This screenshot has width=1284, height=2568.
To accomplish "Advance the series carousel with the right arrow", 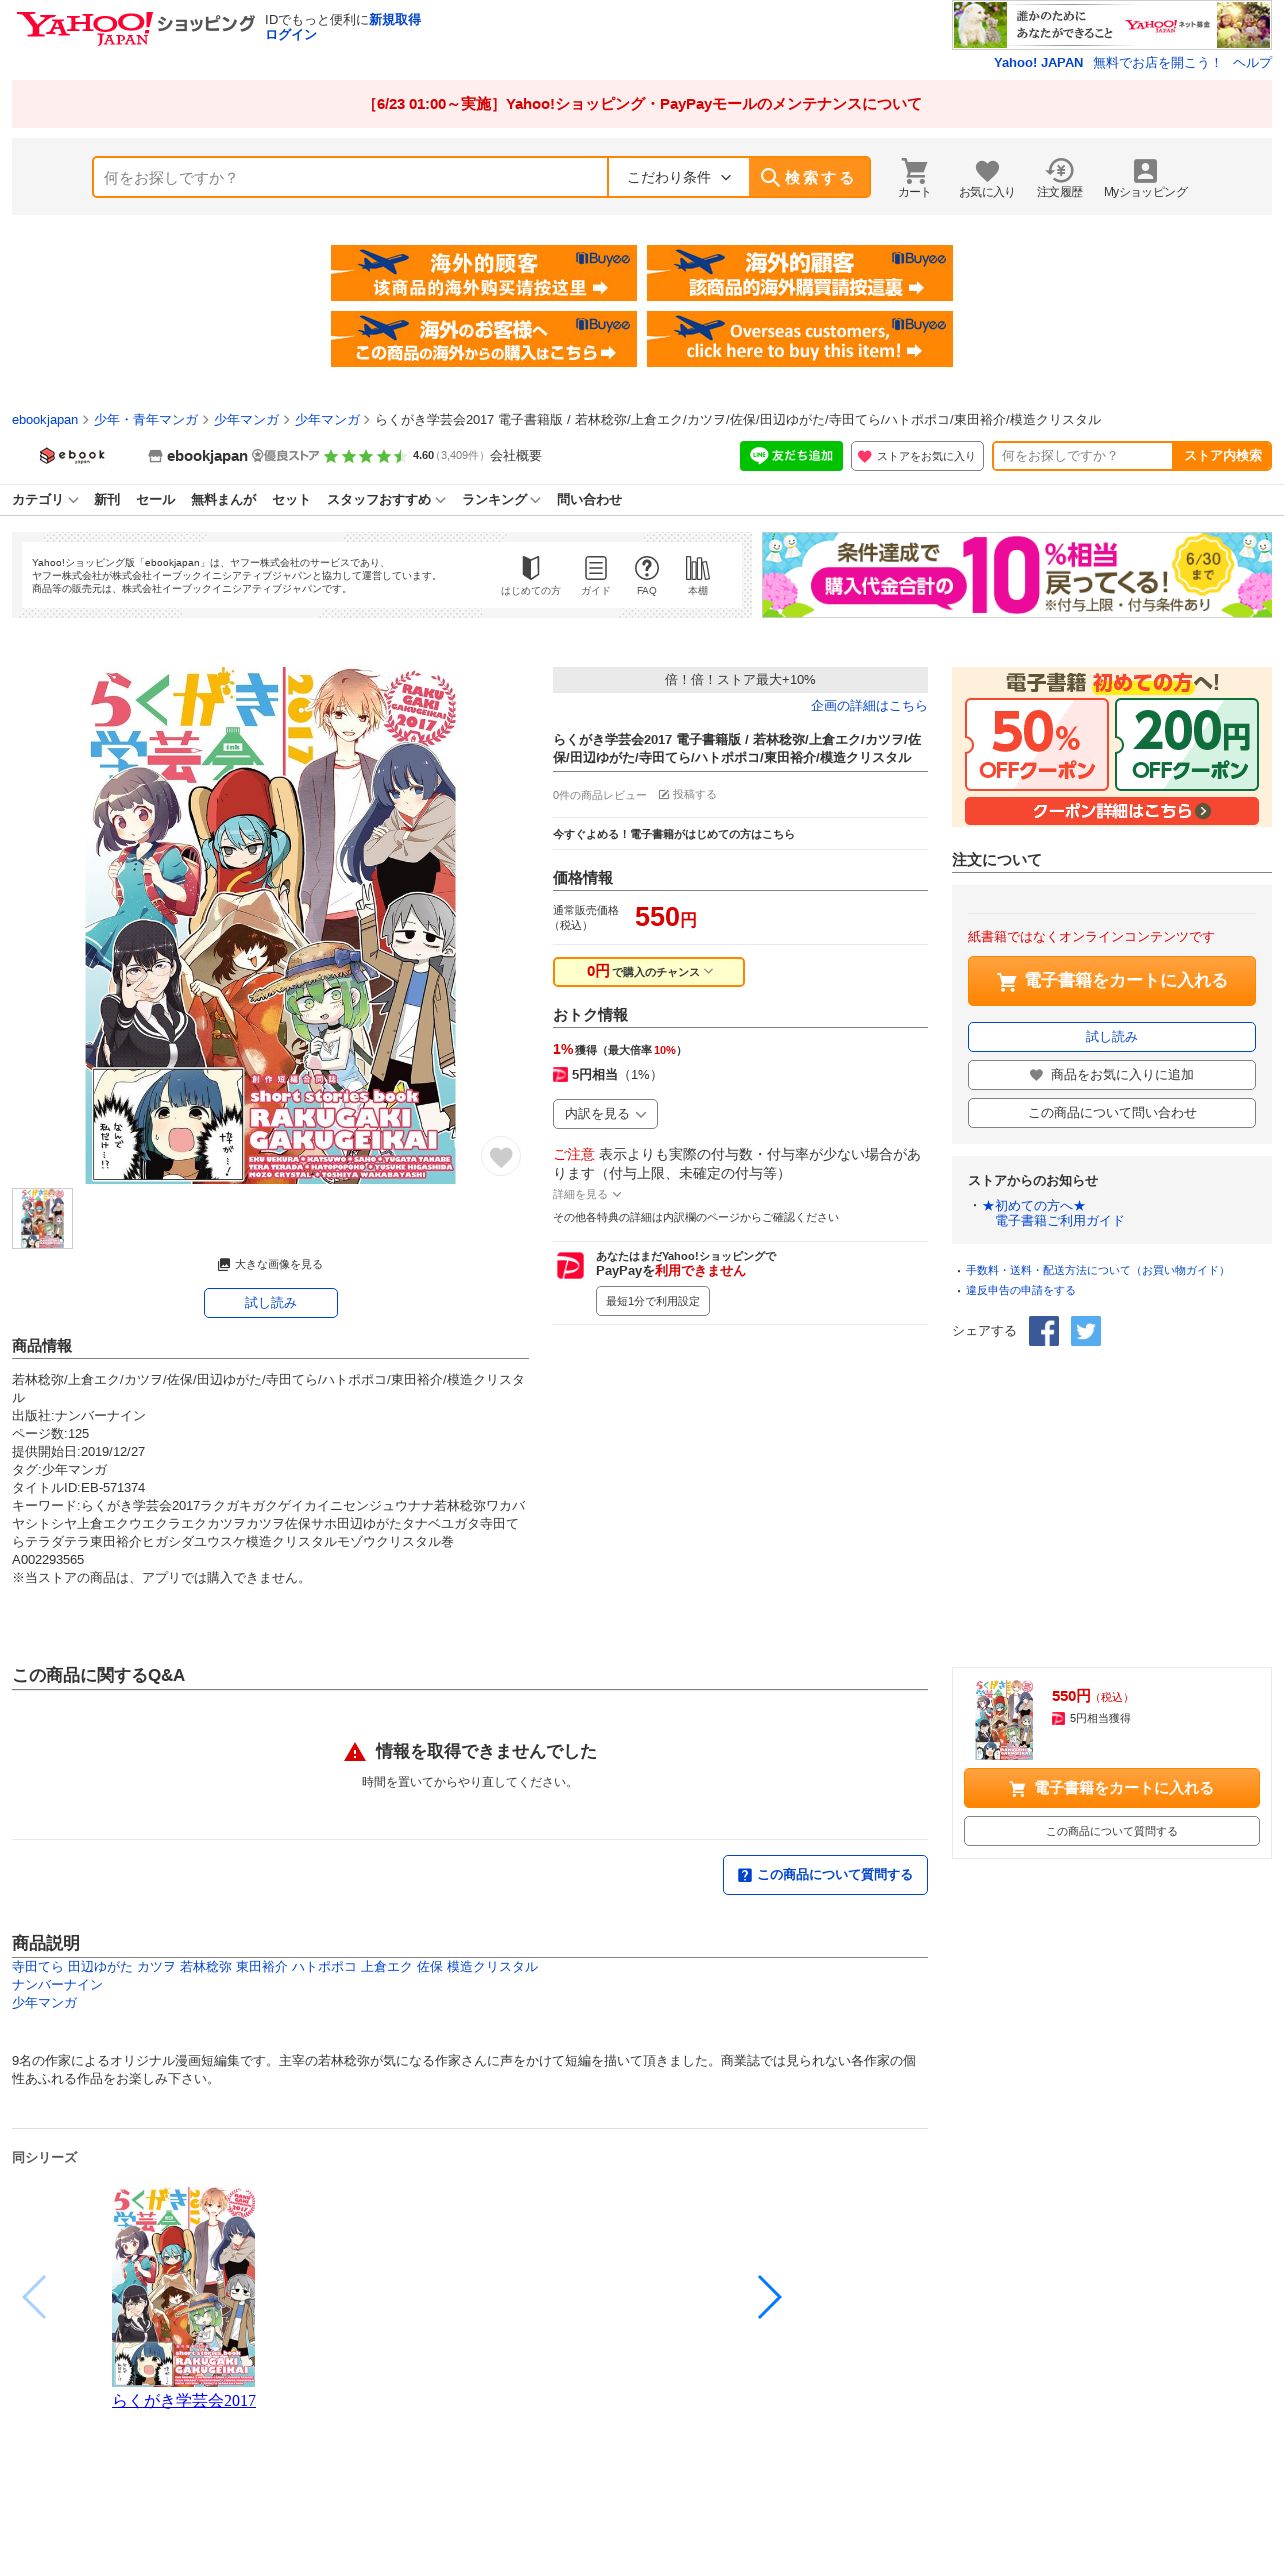I will (x=769, y=2297).
